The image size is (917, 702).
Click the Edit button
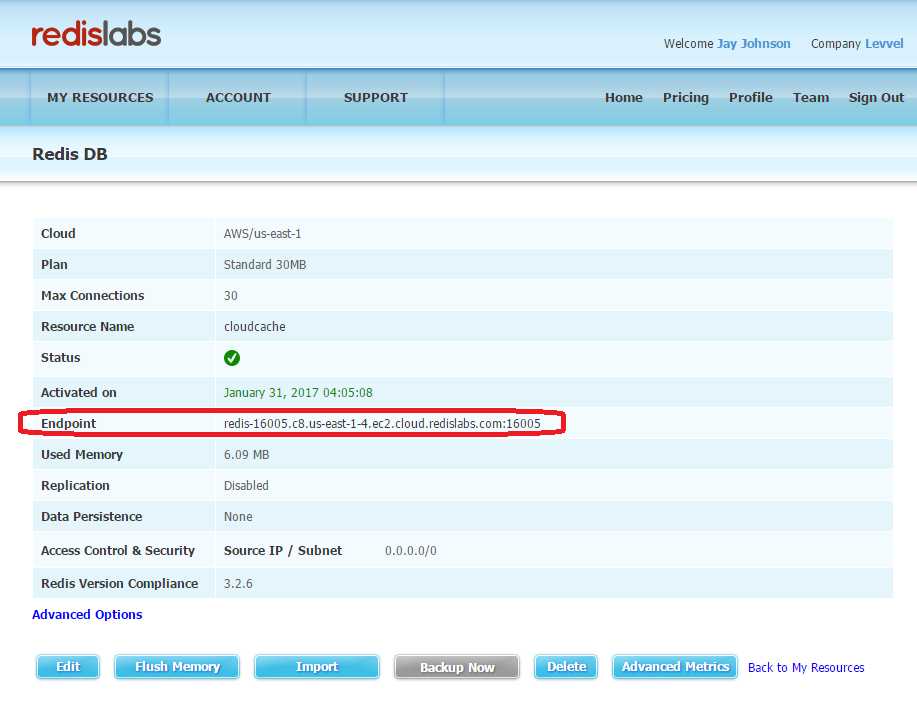pyautogui.click(x=68, y=667)
